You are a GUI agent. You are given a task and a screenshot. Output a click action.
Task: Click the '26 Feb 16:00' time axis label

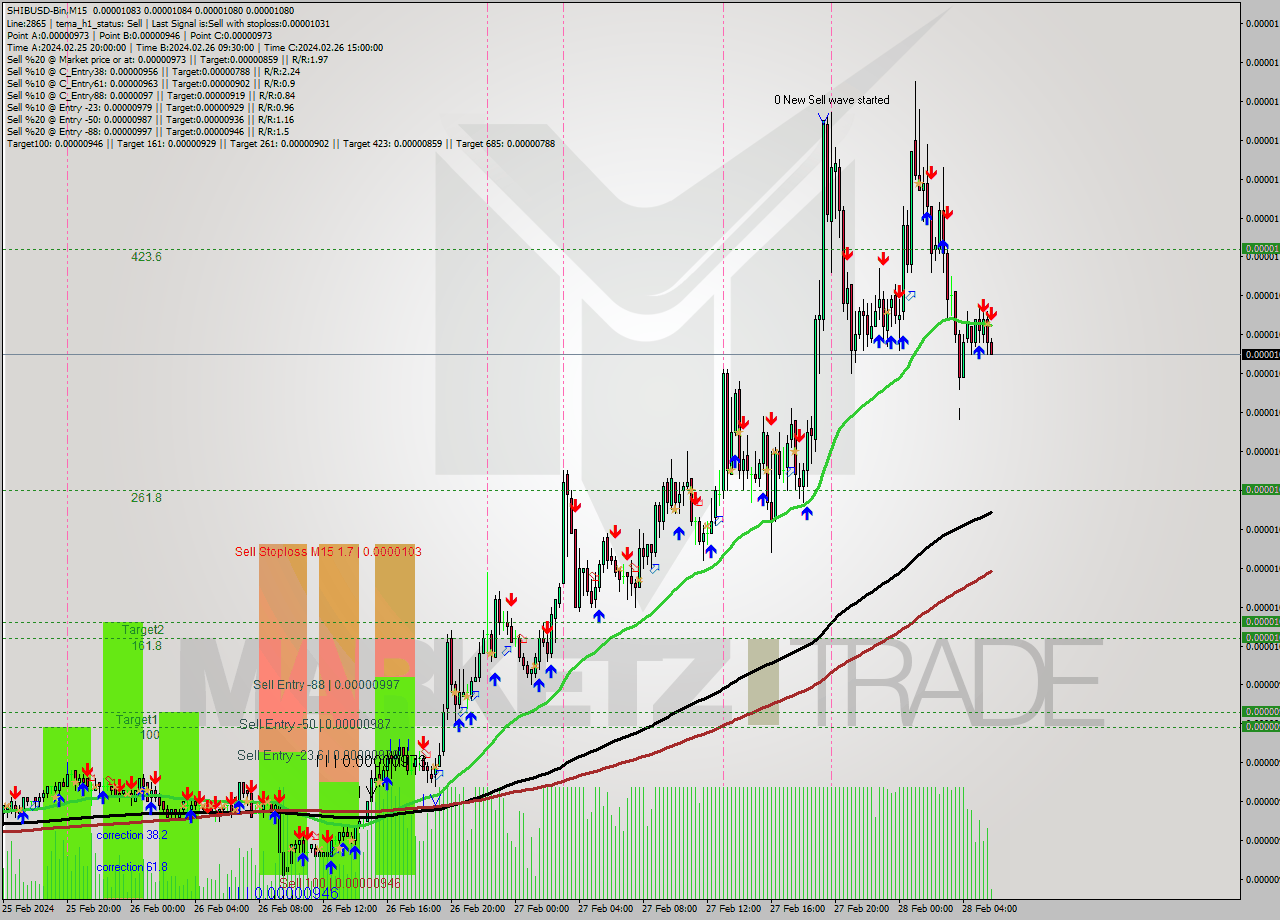click(x=413, y=909)
